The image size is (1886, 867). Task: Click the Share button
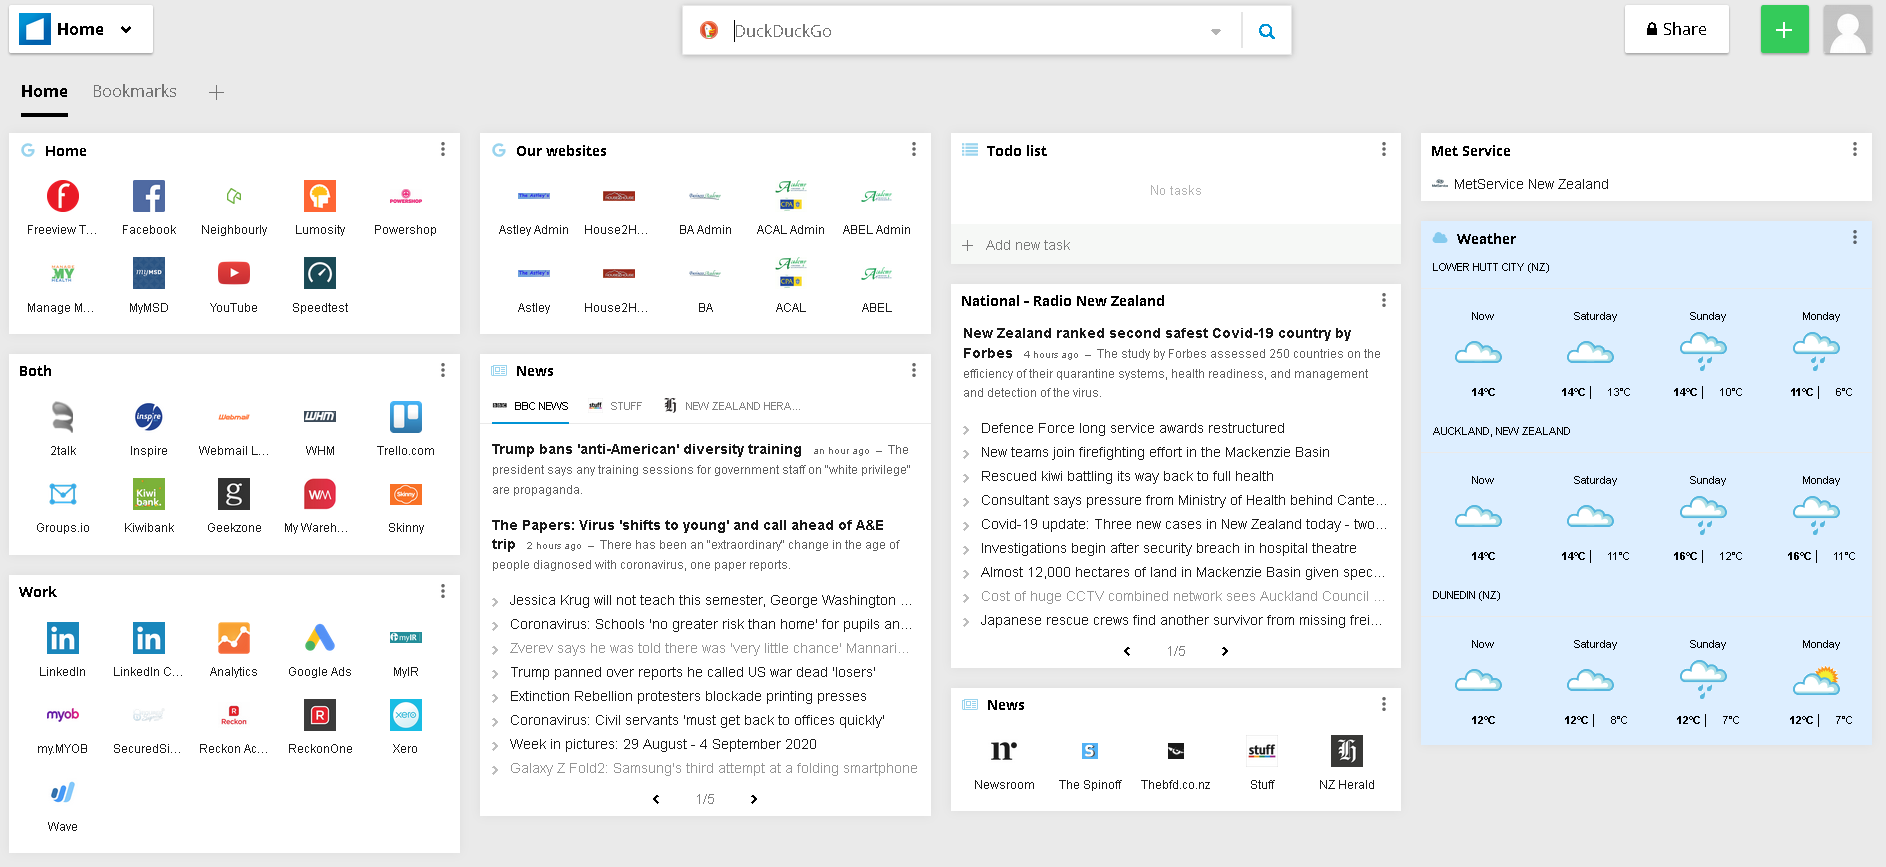[x=1676, y=30]
